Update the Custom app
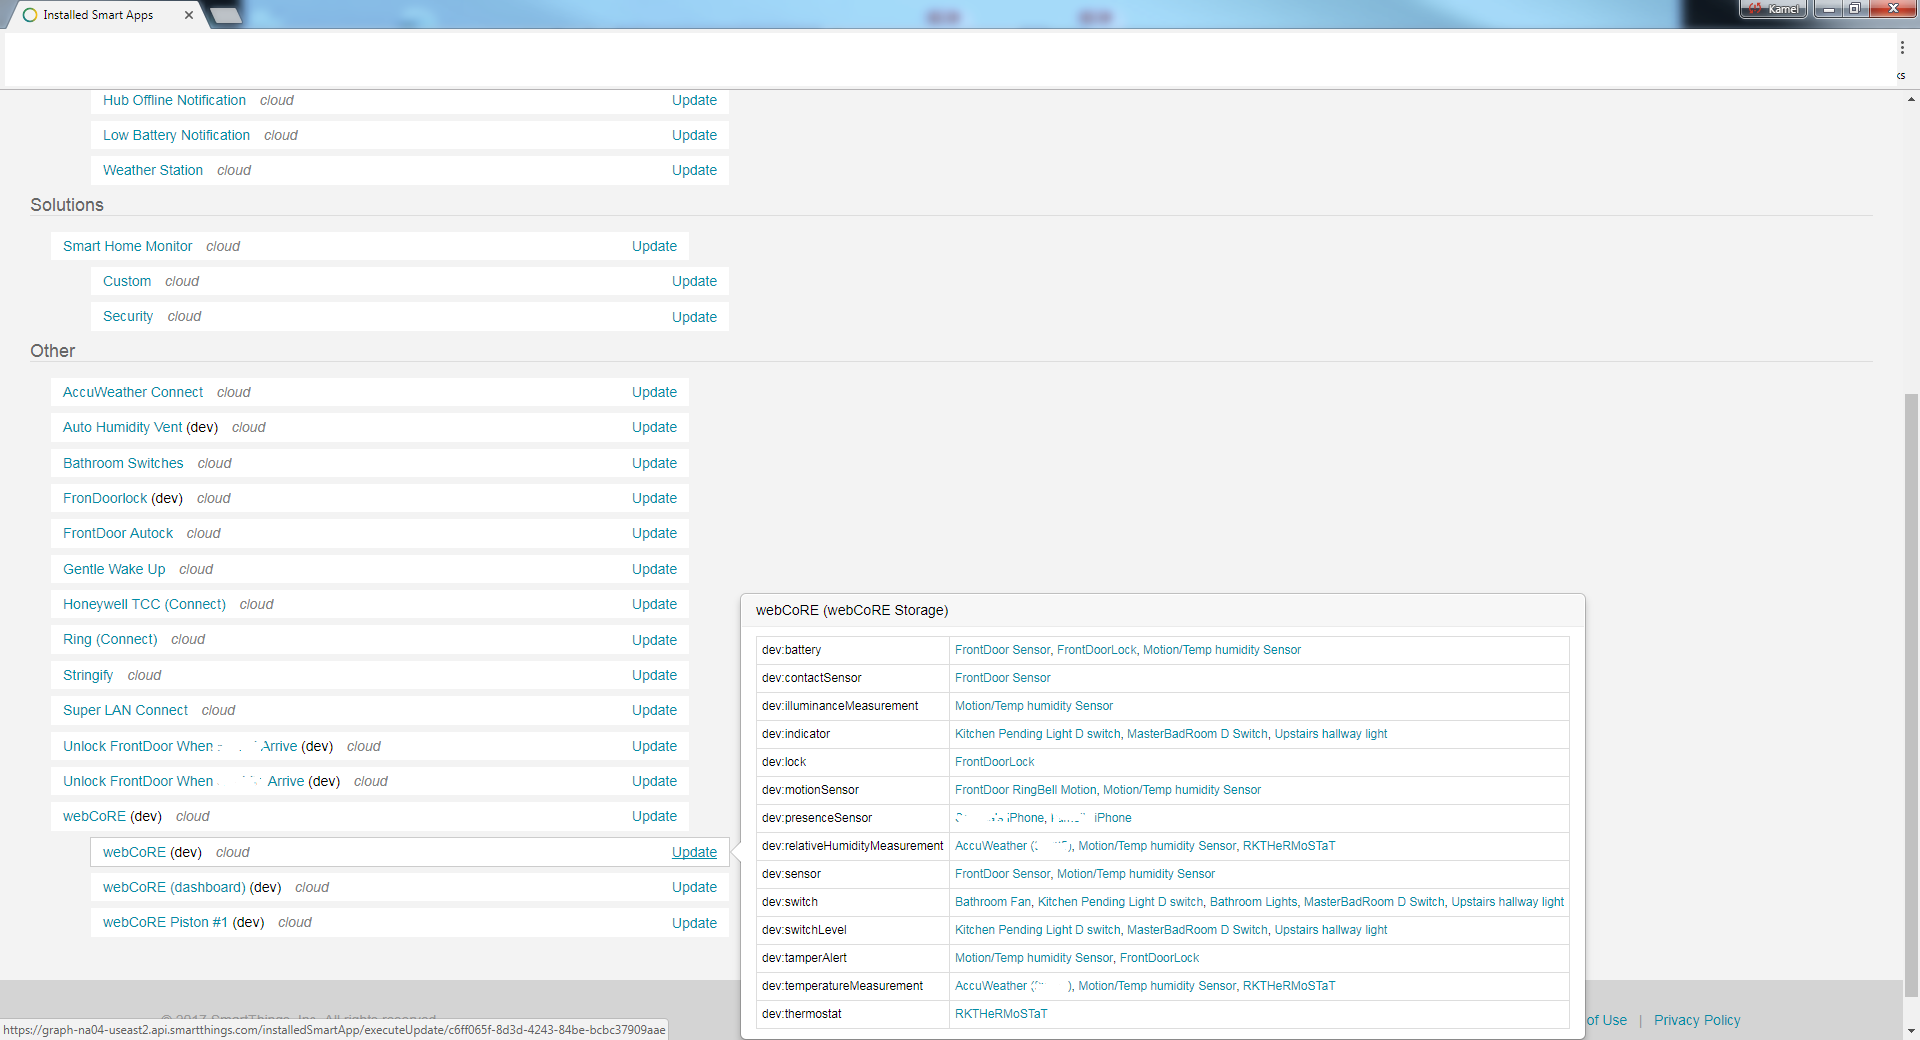Image resolution: width=1920 pixels, height=1040 pixels. coord(694,281)
